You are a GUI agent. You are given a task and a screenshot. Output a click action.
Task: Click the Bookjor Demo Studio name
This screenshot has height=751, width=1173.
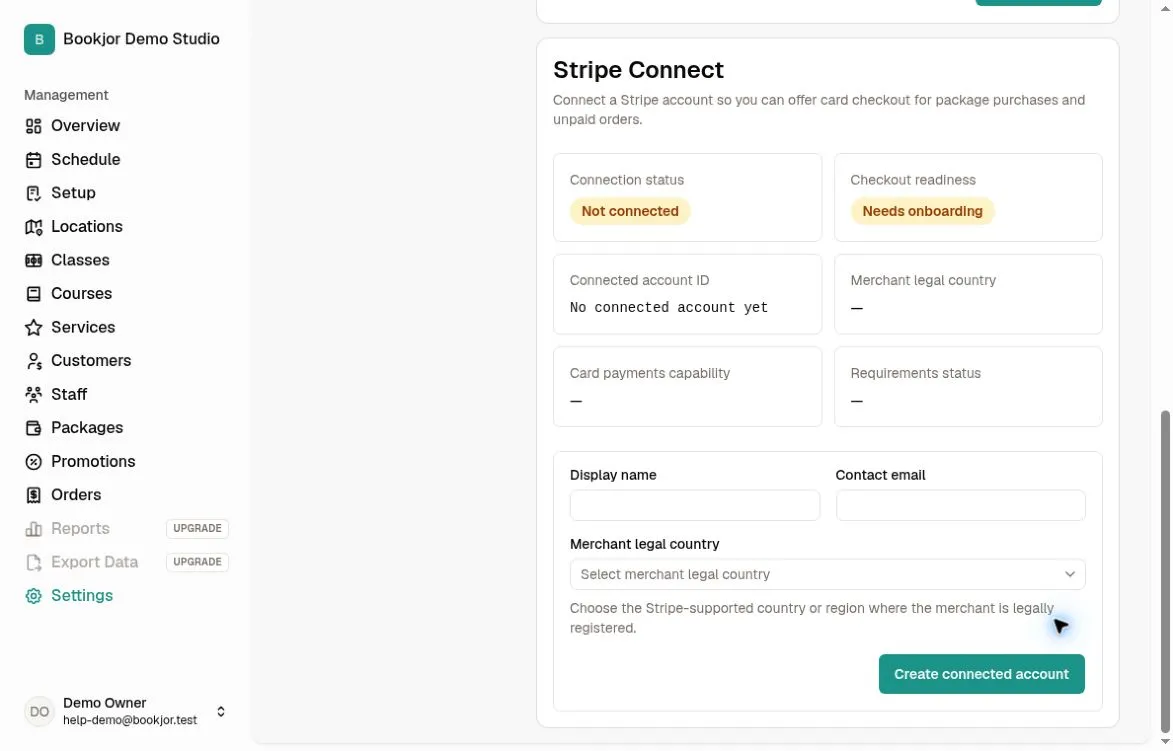tap(141, 39)
